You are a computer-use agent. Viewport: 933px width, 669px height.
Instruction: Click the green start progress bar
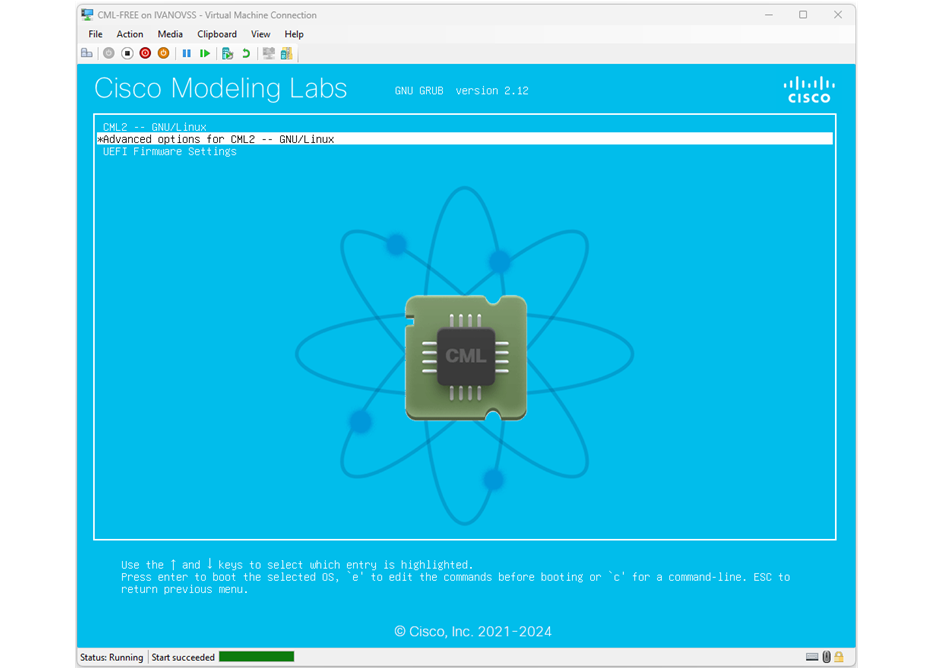[x=256, y=657]
